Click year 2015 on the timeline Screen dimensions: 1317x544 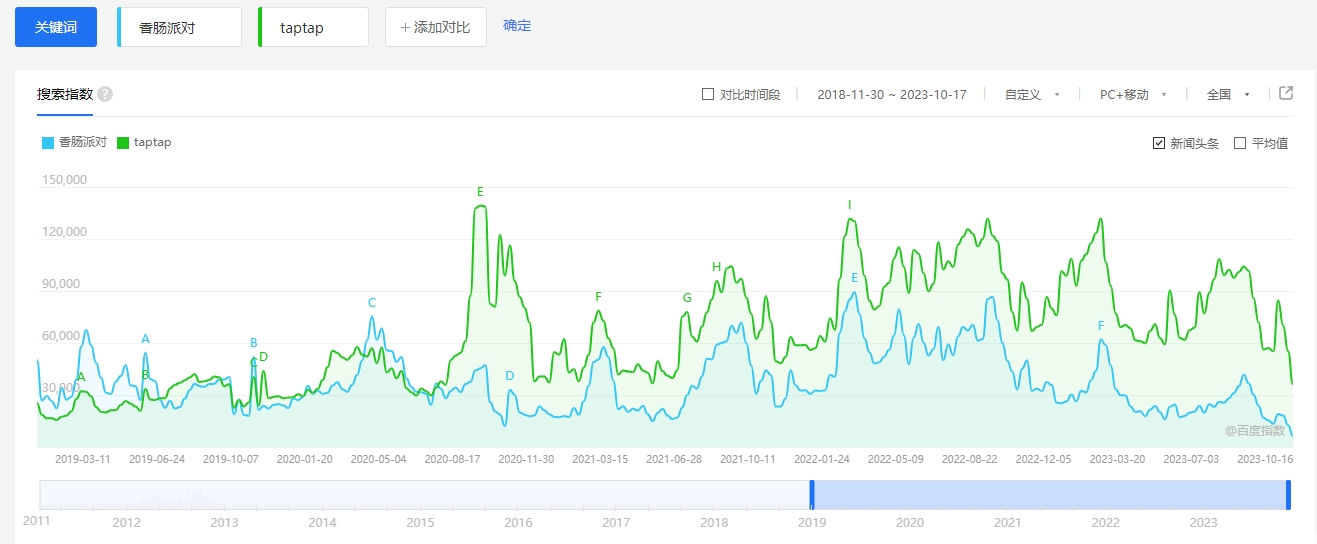coord(420,522)
